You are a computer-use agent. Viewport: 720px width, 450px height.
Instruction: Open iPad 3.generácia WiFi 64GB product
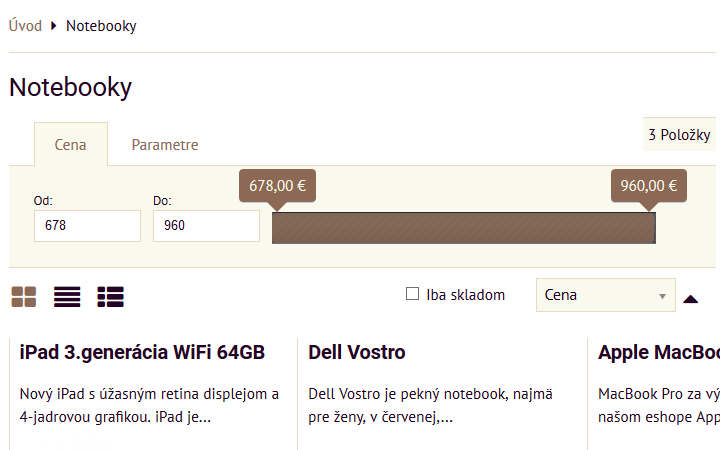coord(142,352)
